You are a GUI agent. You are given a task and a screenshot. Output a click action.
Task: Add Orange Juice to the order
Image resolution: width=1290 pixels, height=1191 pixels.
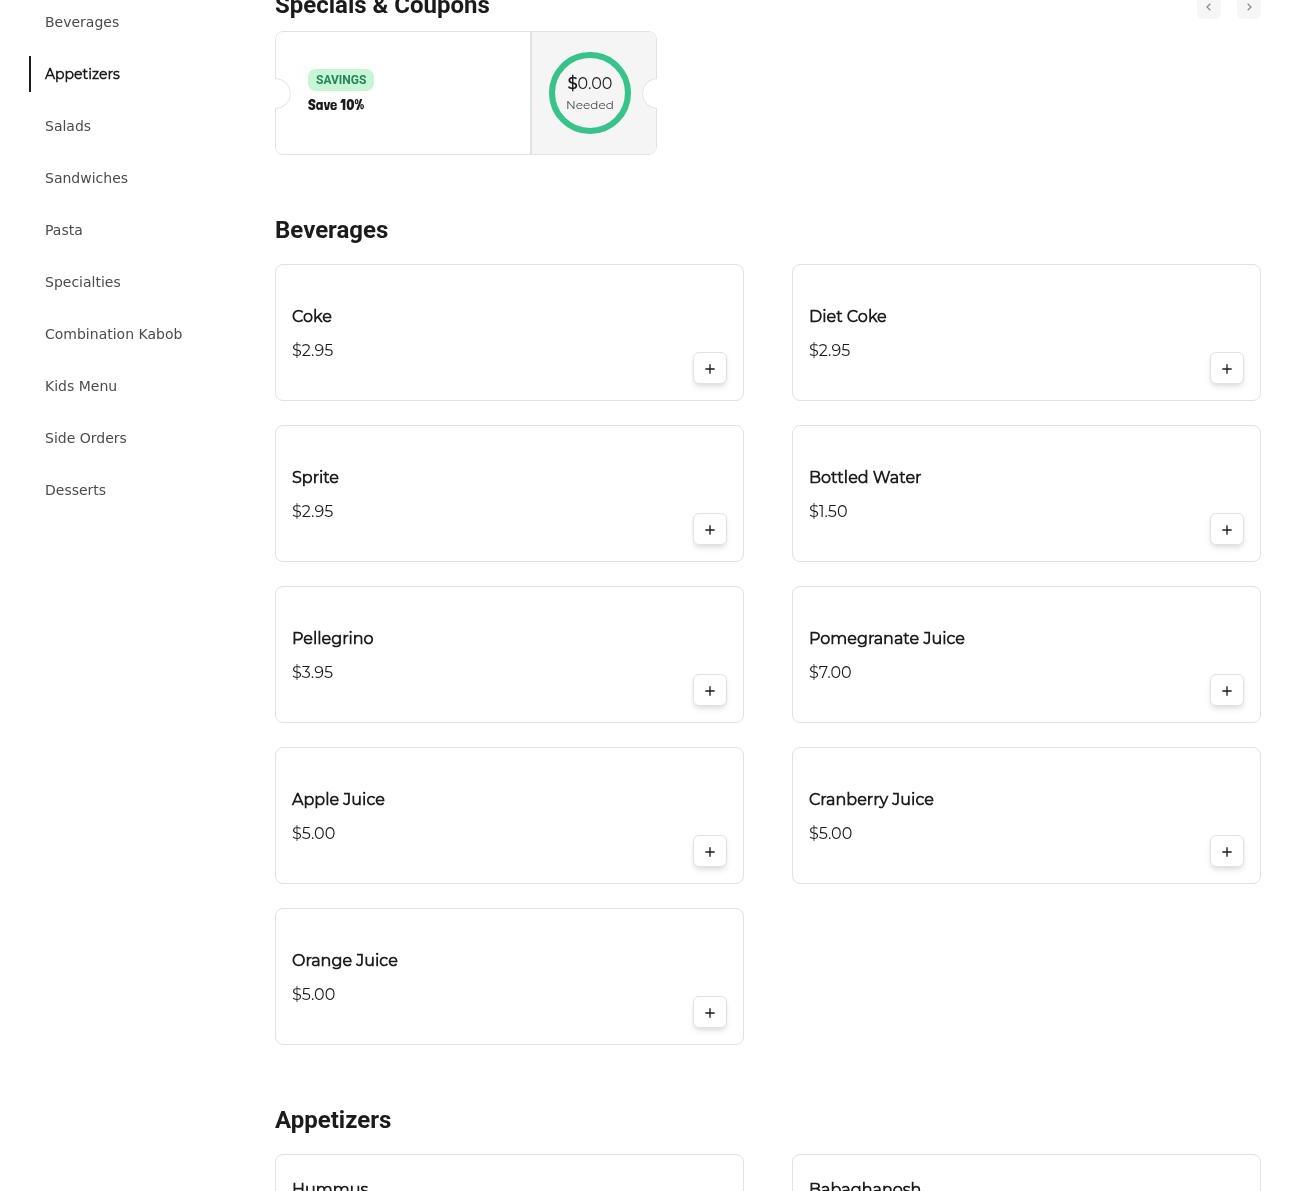(x=709, y=1013)
